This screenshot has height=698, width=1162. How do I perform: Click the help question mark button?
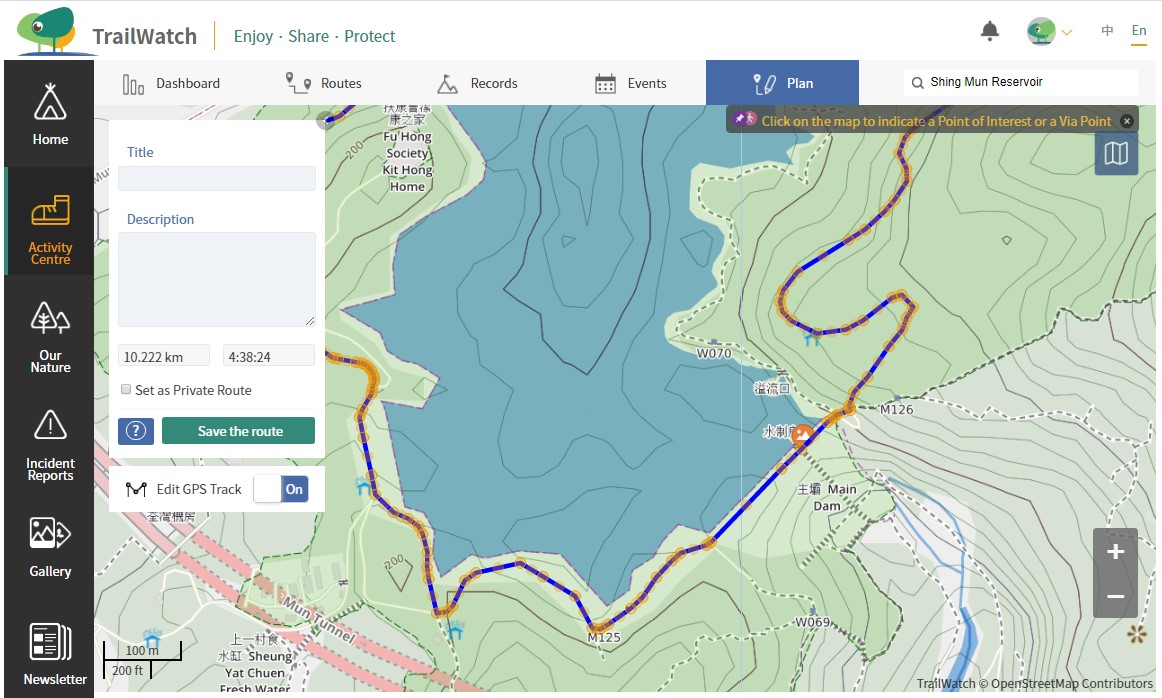(x=136, y=431)
